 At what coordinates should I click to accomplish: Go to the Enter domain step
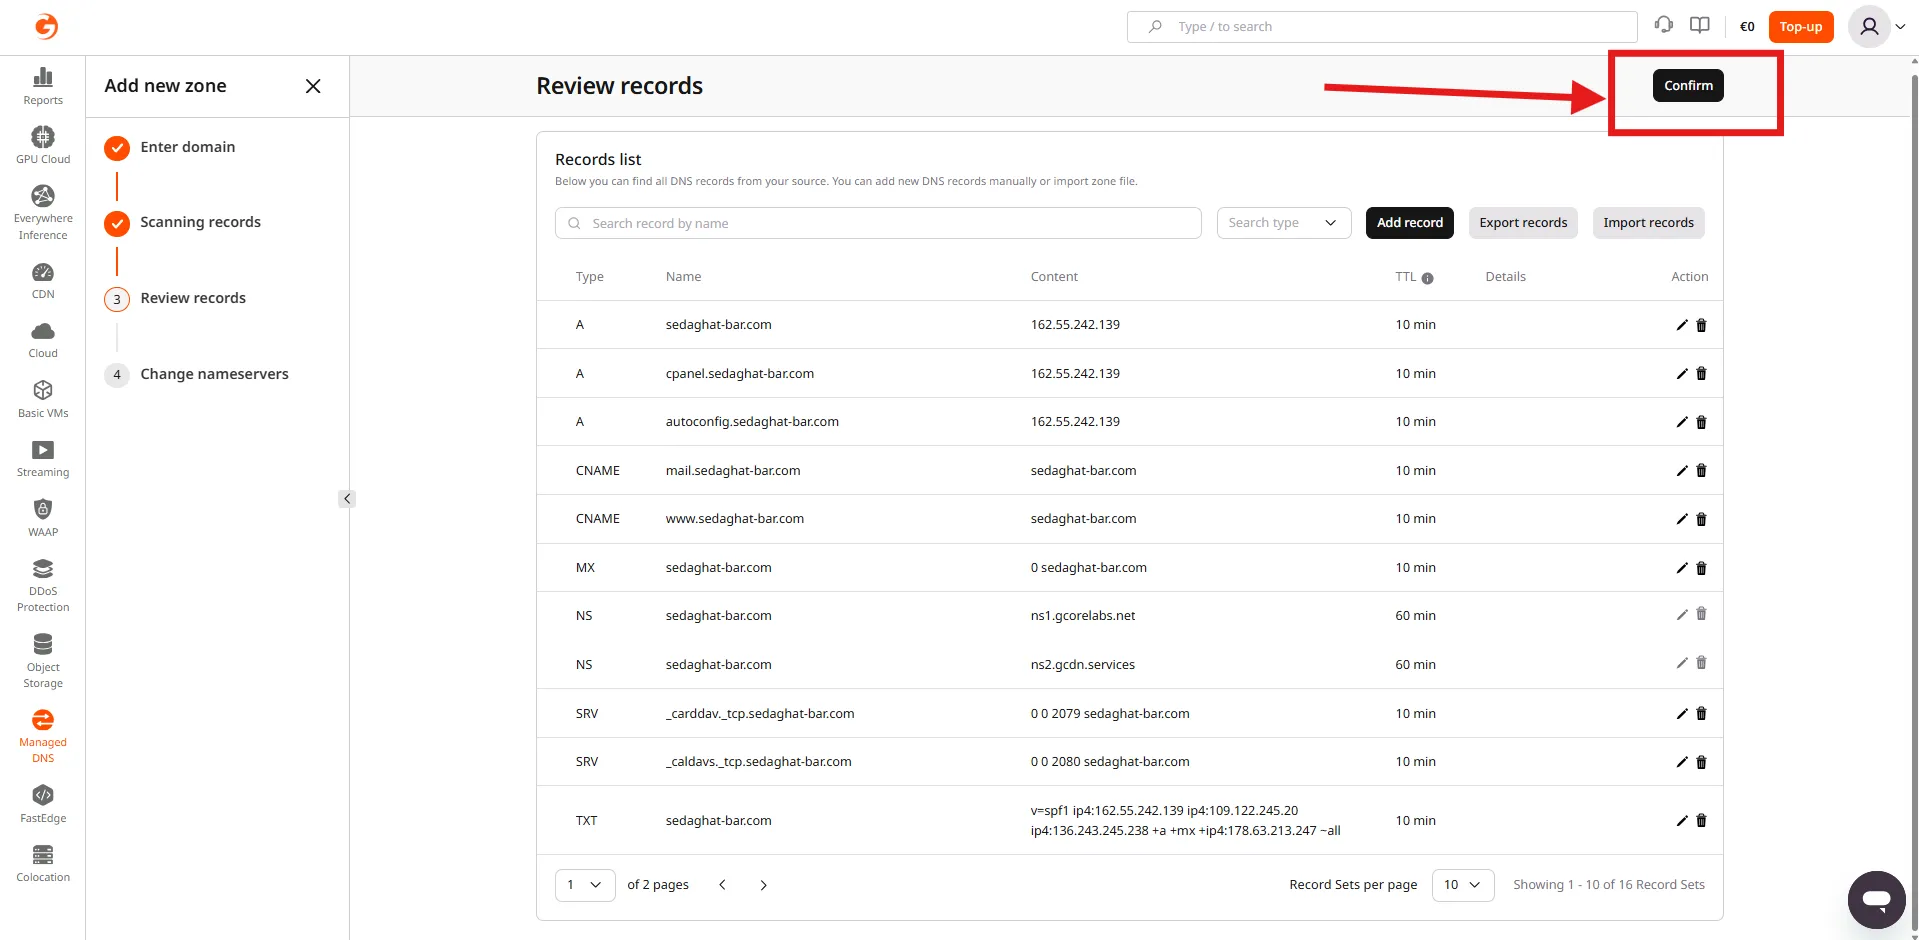(187, 147)
